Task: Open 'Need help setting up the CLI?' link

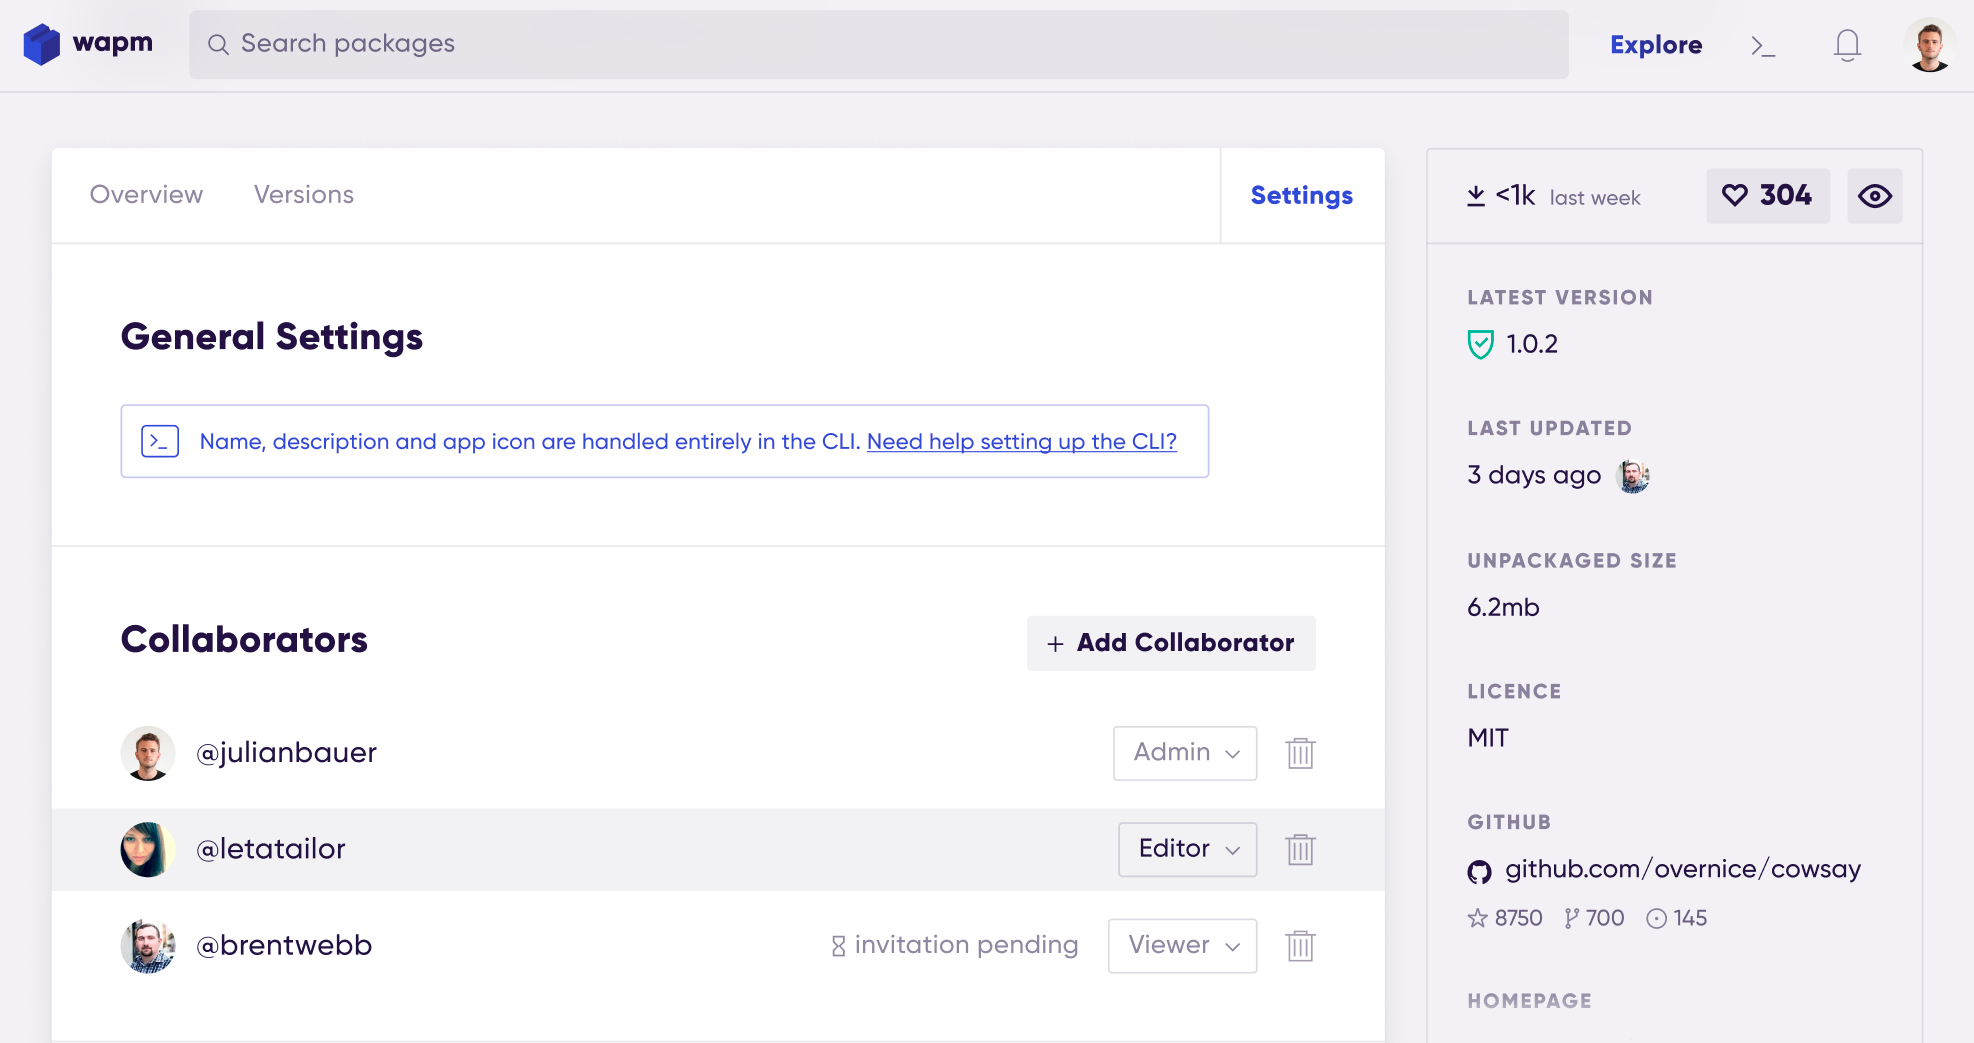Action: coord(1021,442)
